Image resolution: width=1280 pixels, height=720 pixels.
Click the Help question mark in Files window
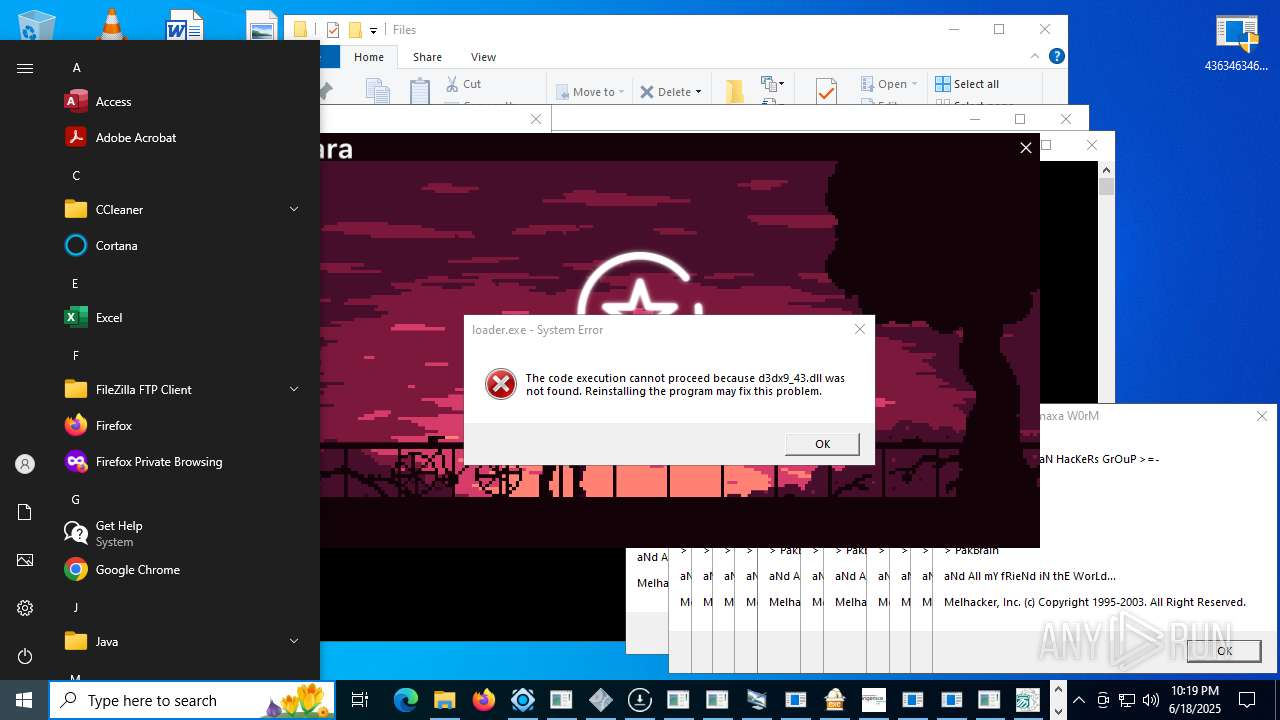point(1056,57)
